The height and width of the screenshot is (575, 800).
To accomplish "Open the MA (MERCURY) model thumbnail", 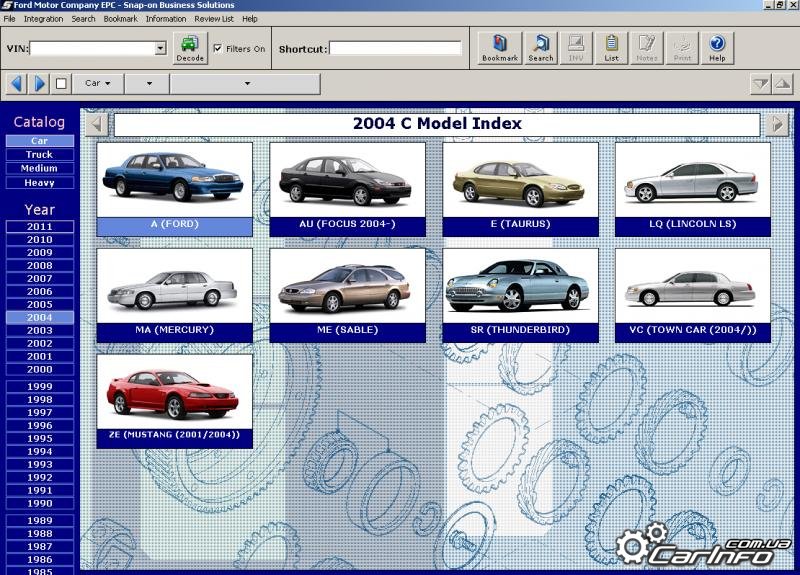I will pos(174,295).
